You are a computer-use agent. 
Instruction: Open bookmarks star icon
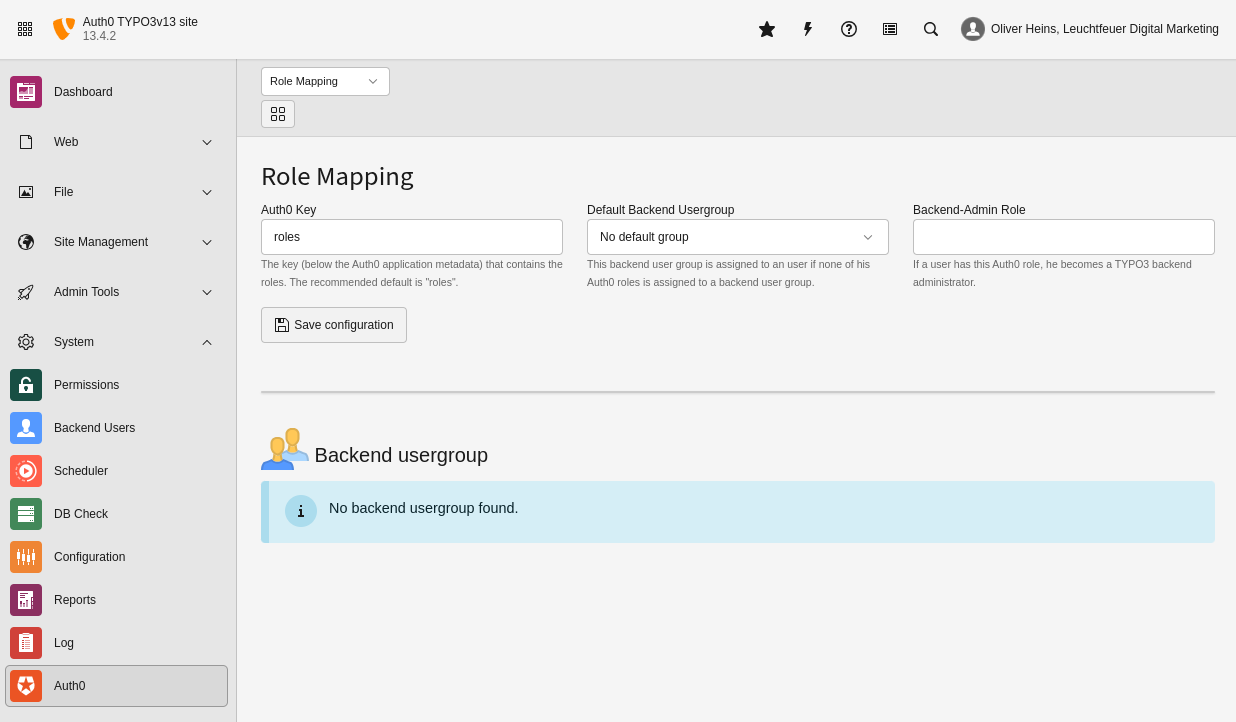pyautogui.click(x=767, y=29)
